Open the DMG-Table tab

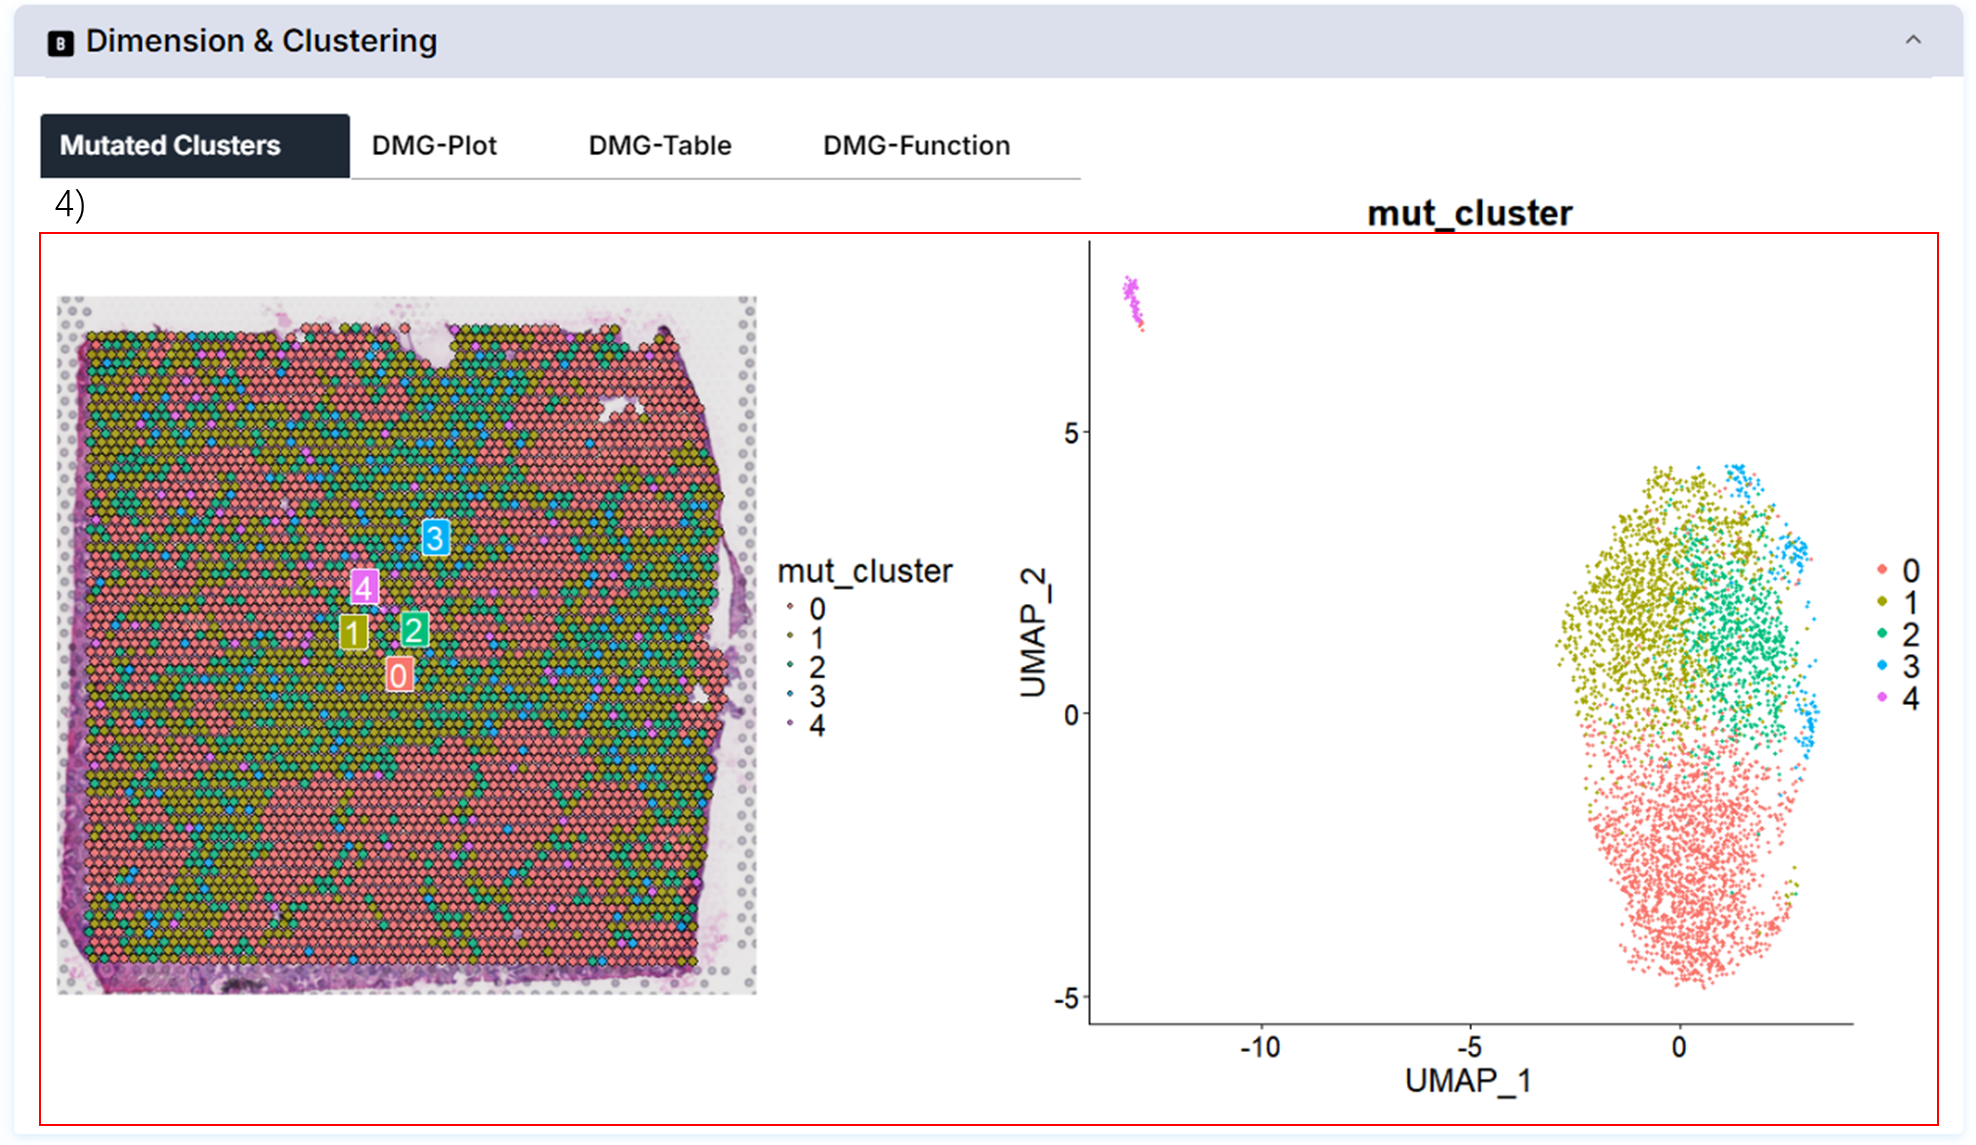660,146
